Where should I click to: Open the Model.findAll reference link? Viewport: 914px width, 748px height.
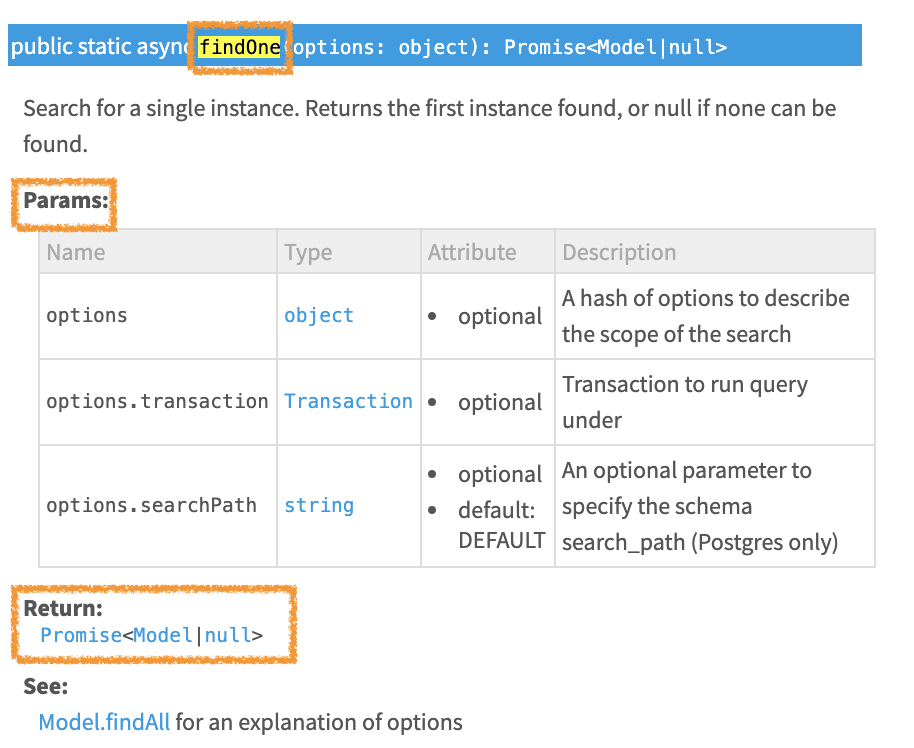point(104,722)
